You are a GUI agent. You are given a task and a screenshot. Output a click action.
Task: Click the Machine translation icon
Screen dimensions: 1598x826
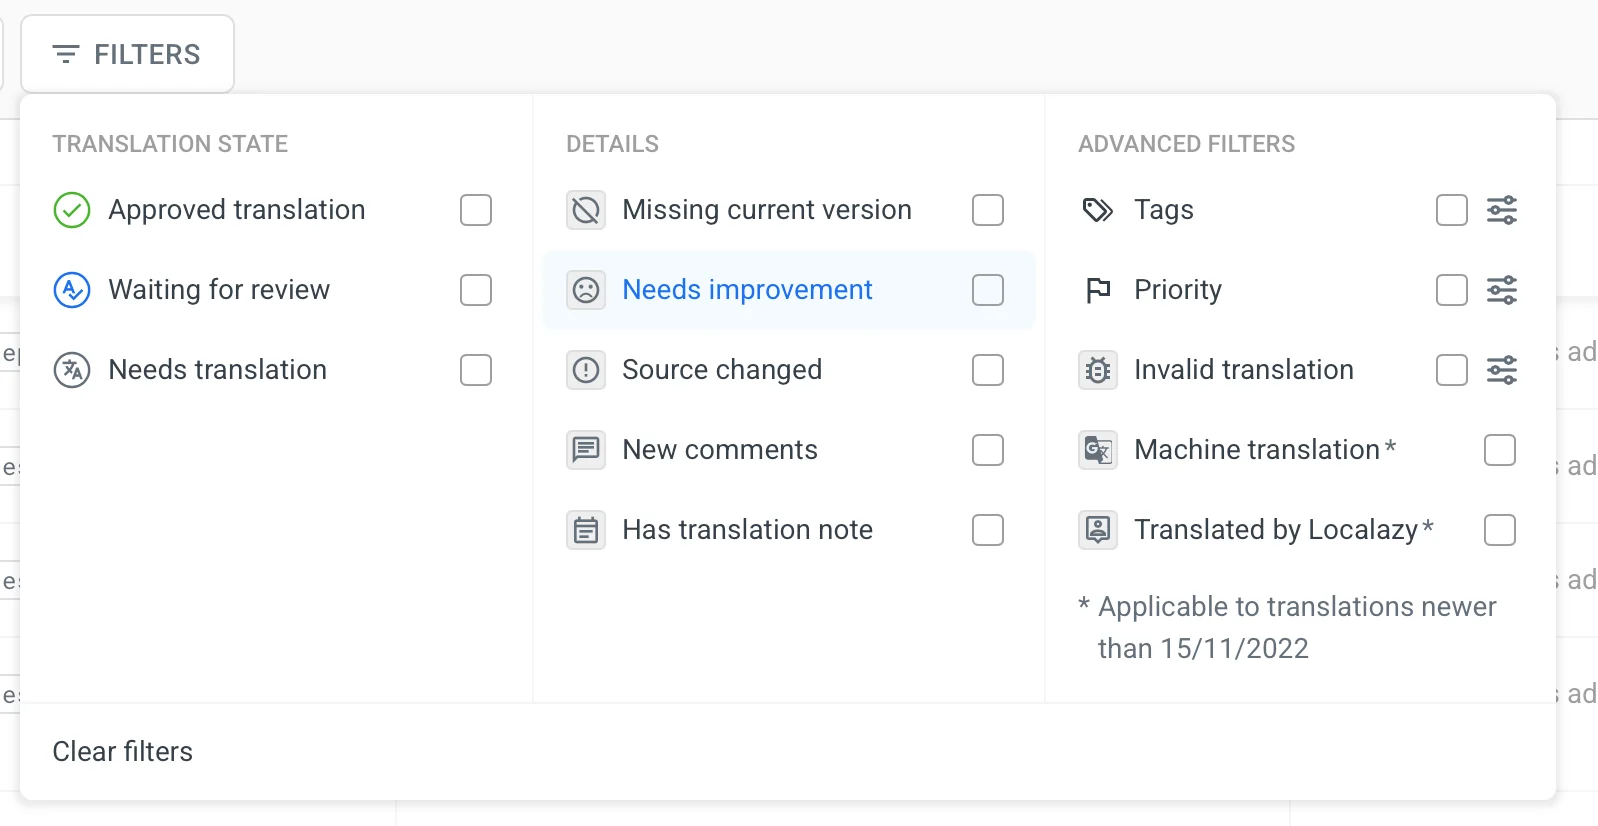[1098, 450]
